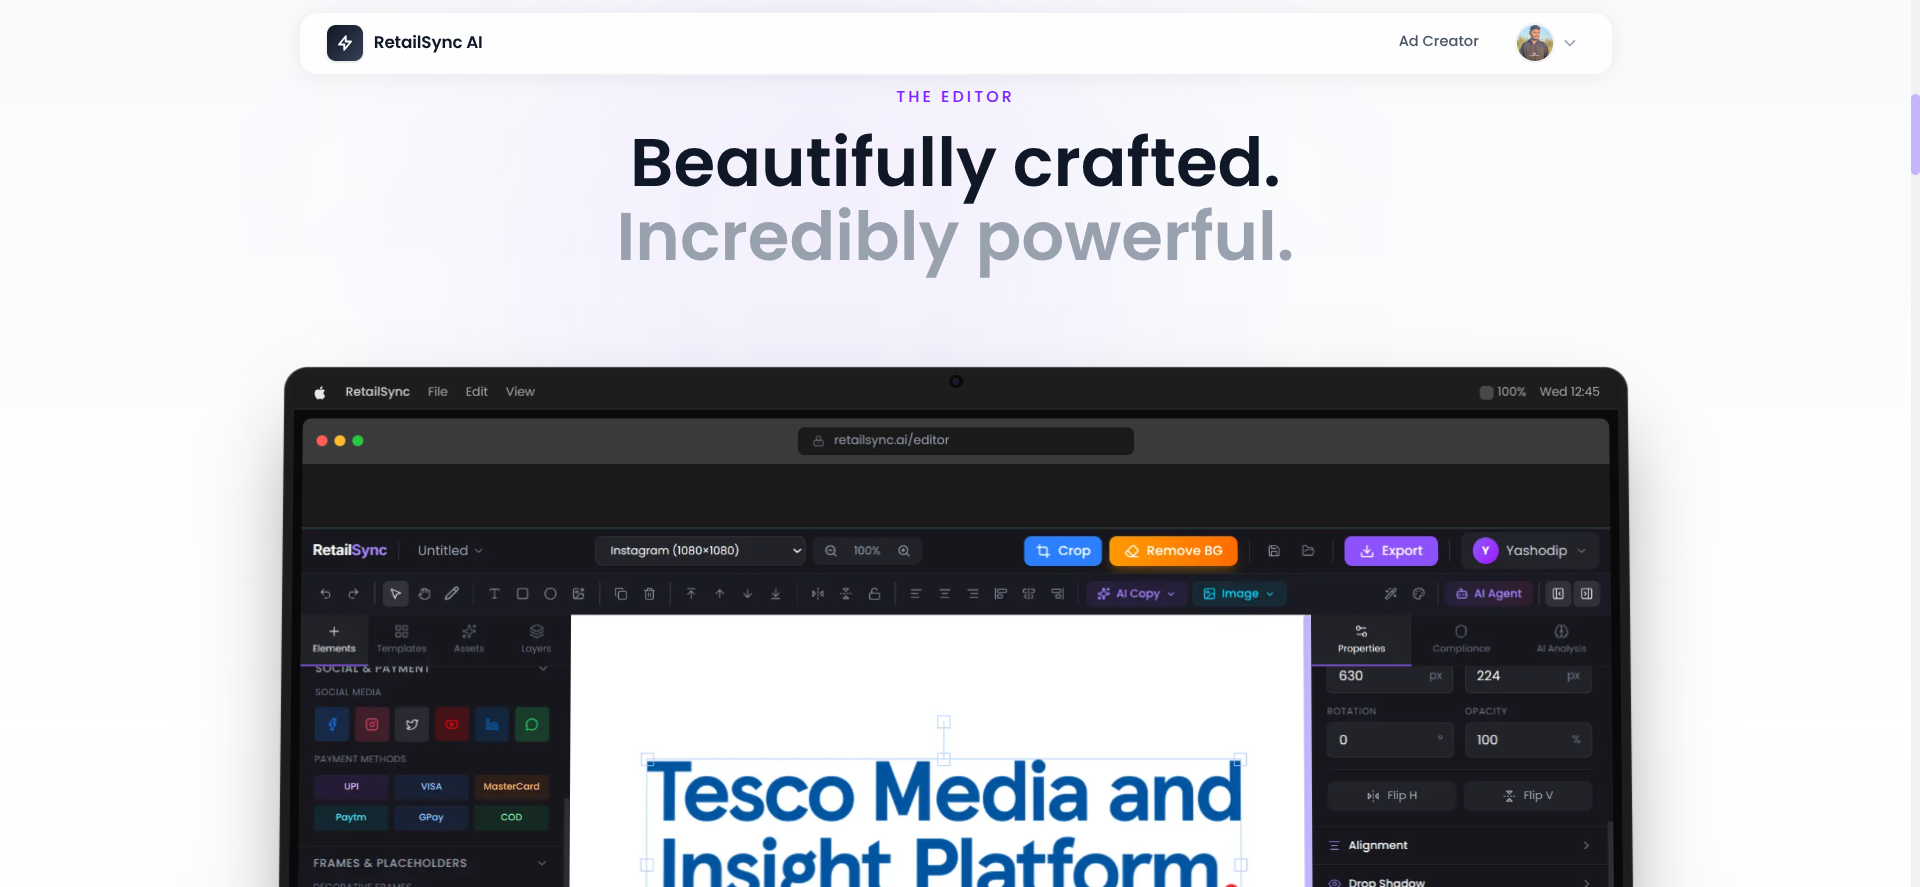Click the undo arrow in editor toolbar
Screen dimensions: 1920x887
(x=325, y=594)
